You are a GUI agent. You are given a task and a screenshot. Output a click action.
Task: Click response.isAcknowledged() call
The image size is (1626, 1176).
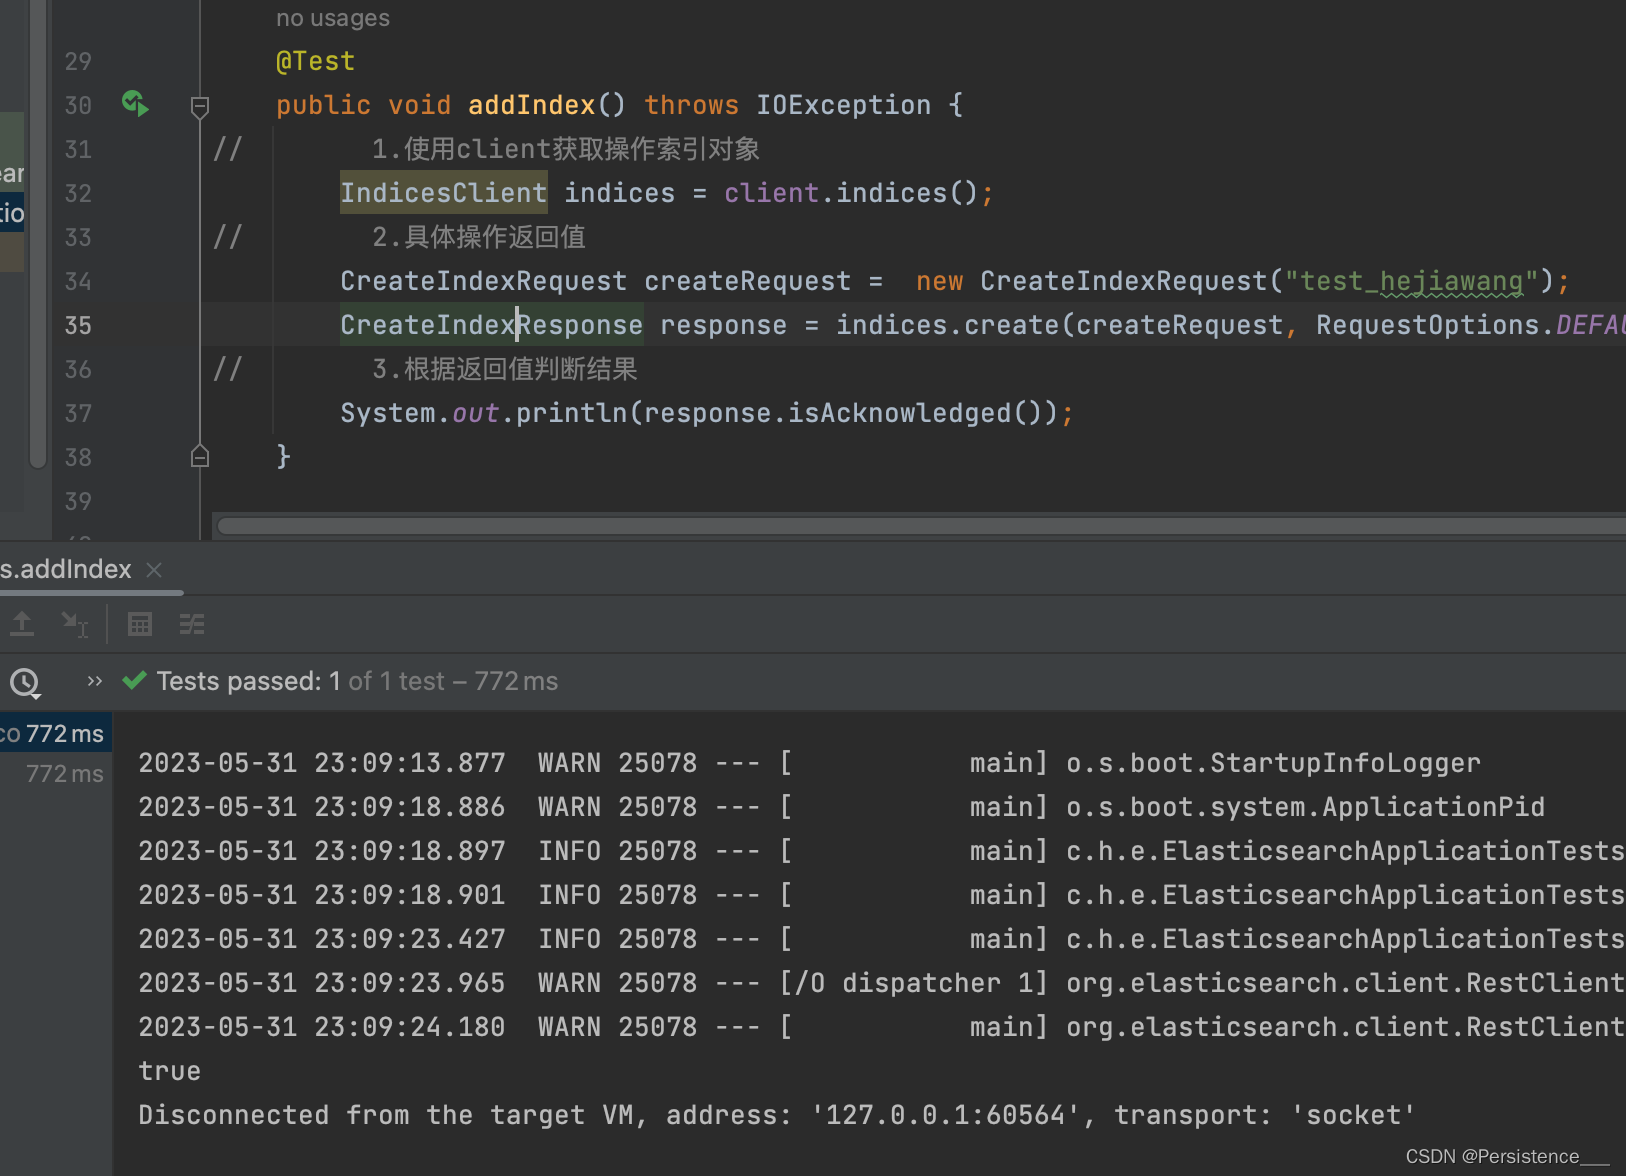(850, 413)
